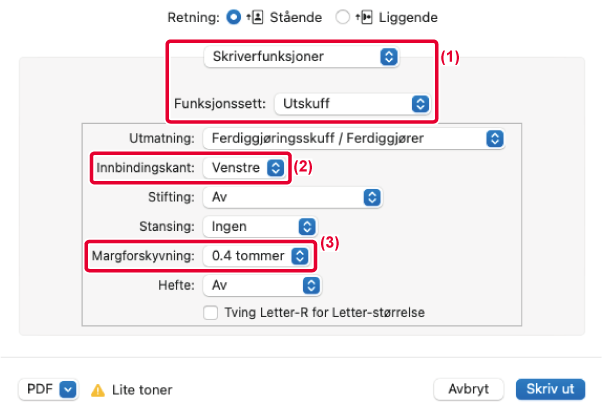Click the portrait page orientation icon
This screenshot has width=602, height=418.
pos(255,17)
